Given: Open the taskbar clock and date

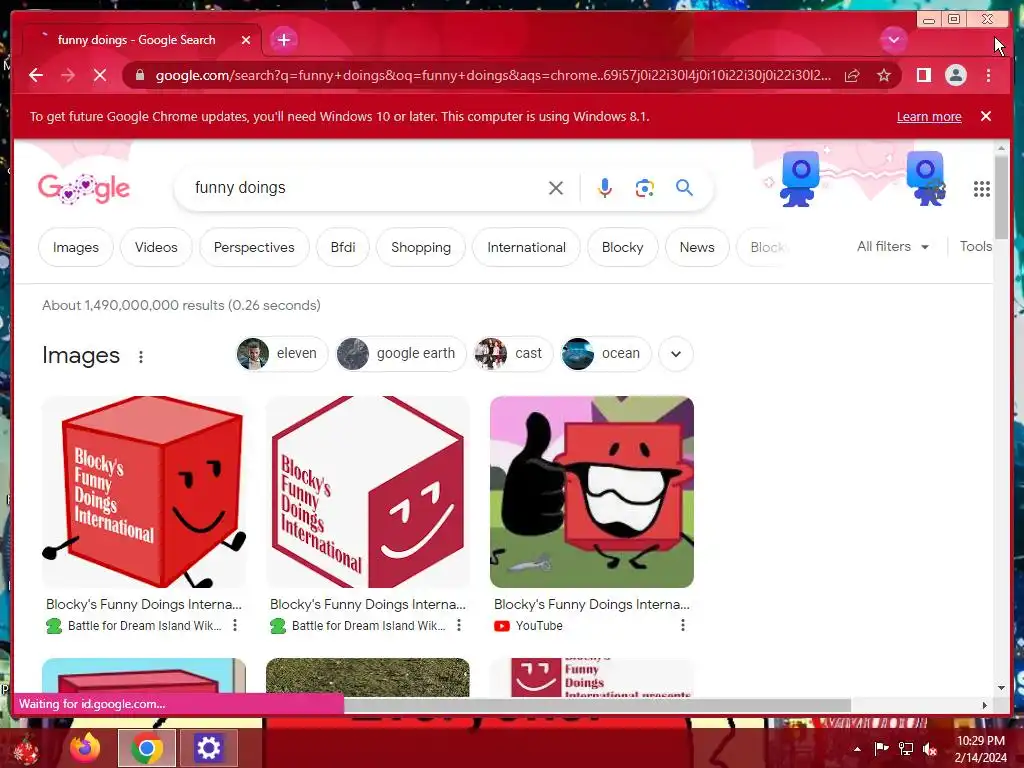Looking at the screenshot, I should click(980, 749).
